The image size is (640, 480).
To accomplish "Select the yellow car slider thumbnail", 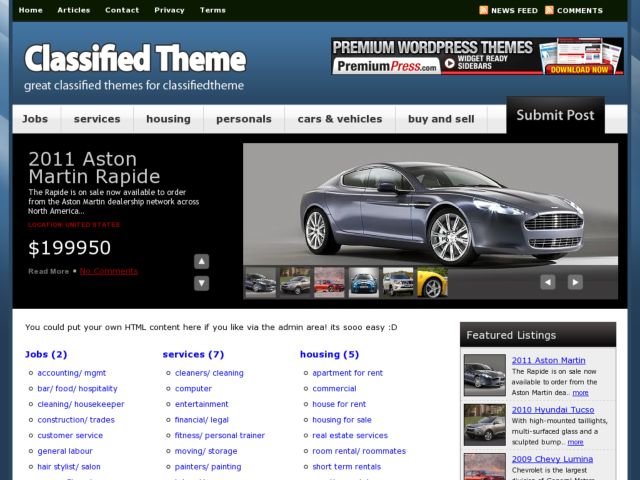I will tap(432, 282).
